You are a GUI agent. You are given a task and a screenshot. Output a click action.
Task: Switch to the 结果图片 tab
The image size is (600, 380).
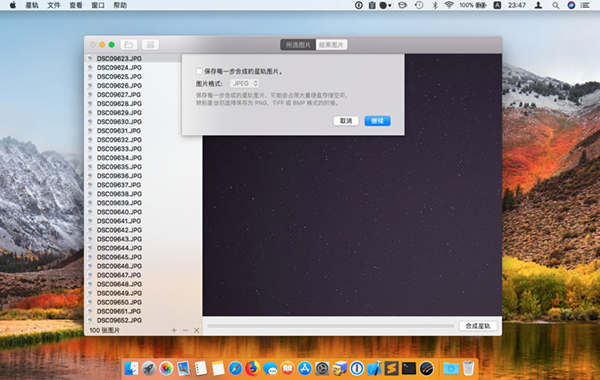pyautogui.click(x=331, y=45)
